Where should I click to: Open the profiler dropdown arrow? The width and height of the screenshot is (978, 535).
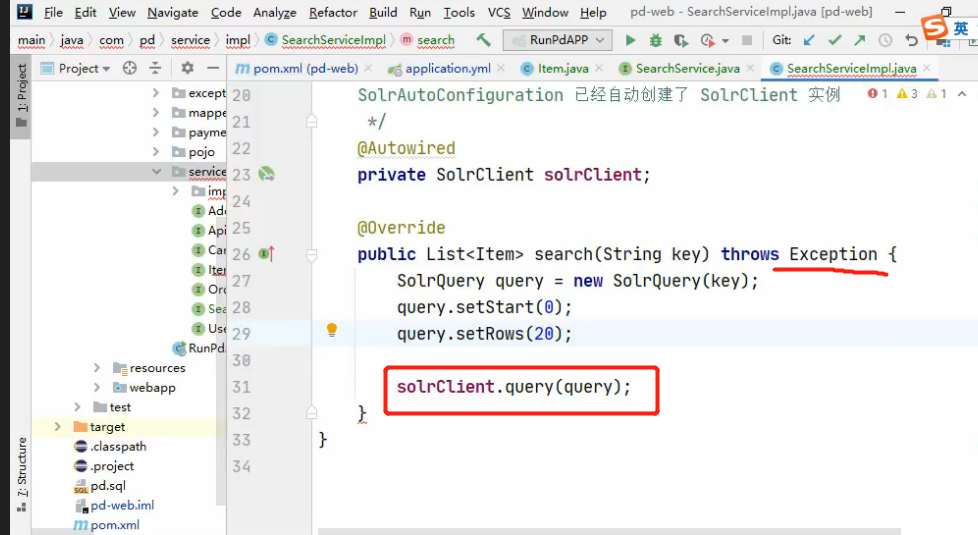725,41
